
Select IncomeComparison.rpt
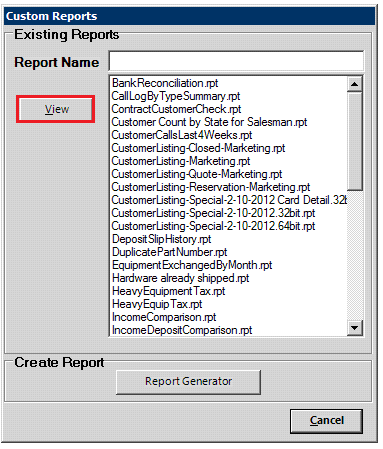point(164,317)
